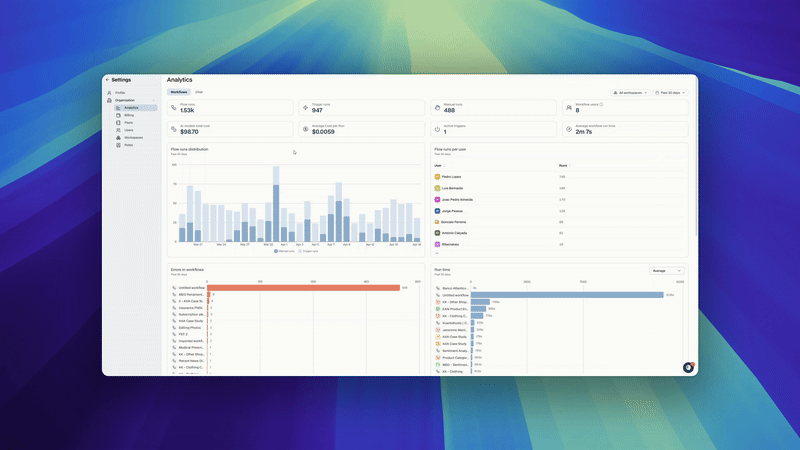Image resolution: width=800 pixels, height=450 pixels.
Task: Click the tallest bar in Flow runs distribution
Action: 276,204
